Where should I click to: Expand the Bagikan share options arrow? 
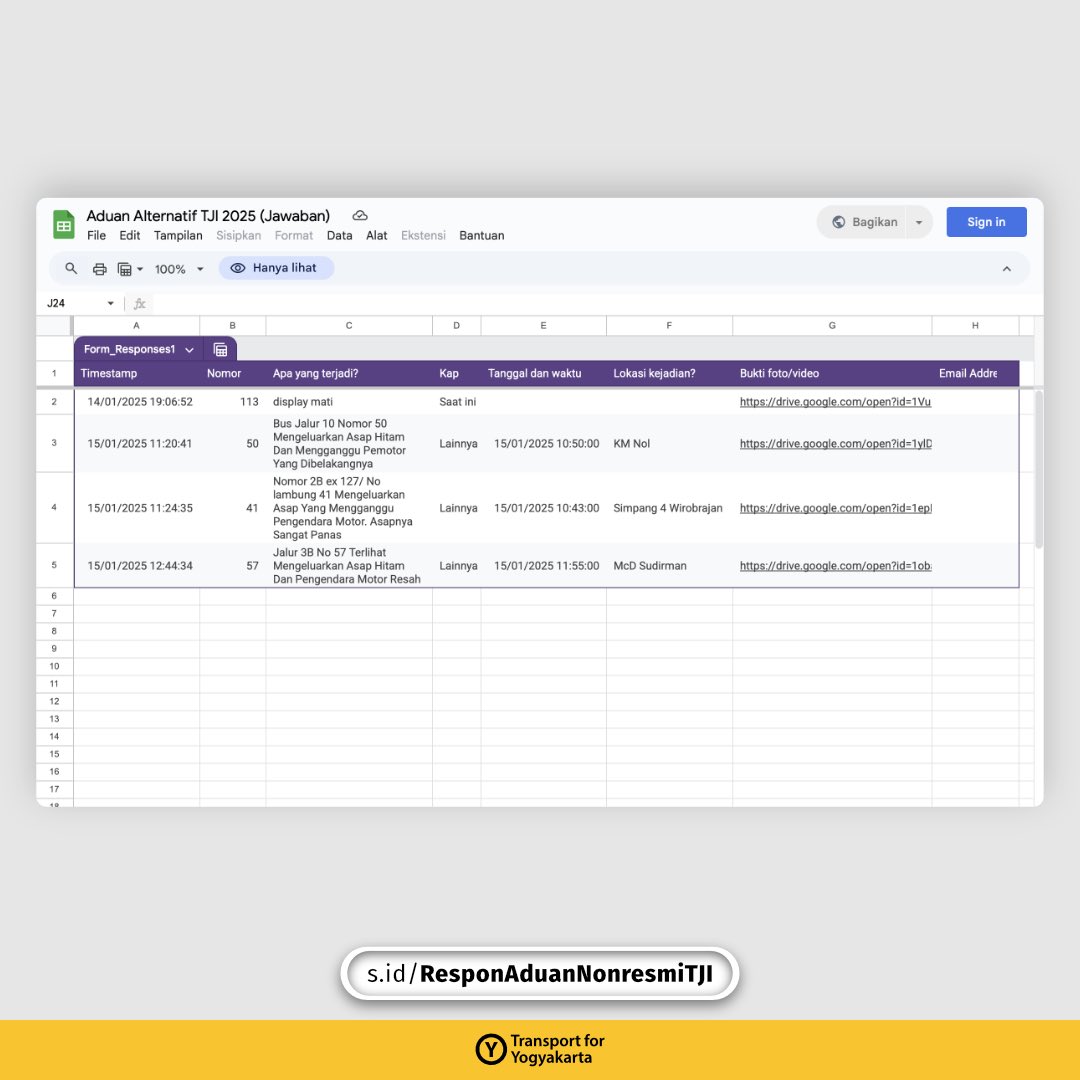[x=918, y=222]
